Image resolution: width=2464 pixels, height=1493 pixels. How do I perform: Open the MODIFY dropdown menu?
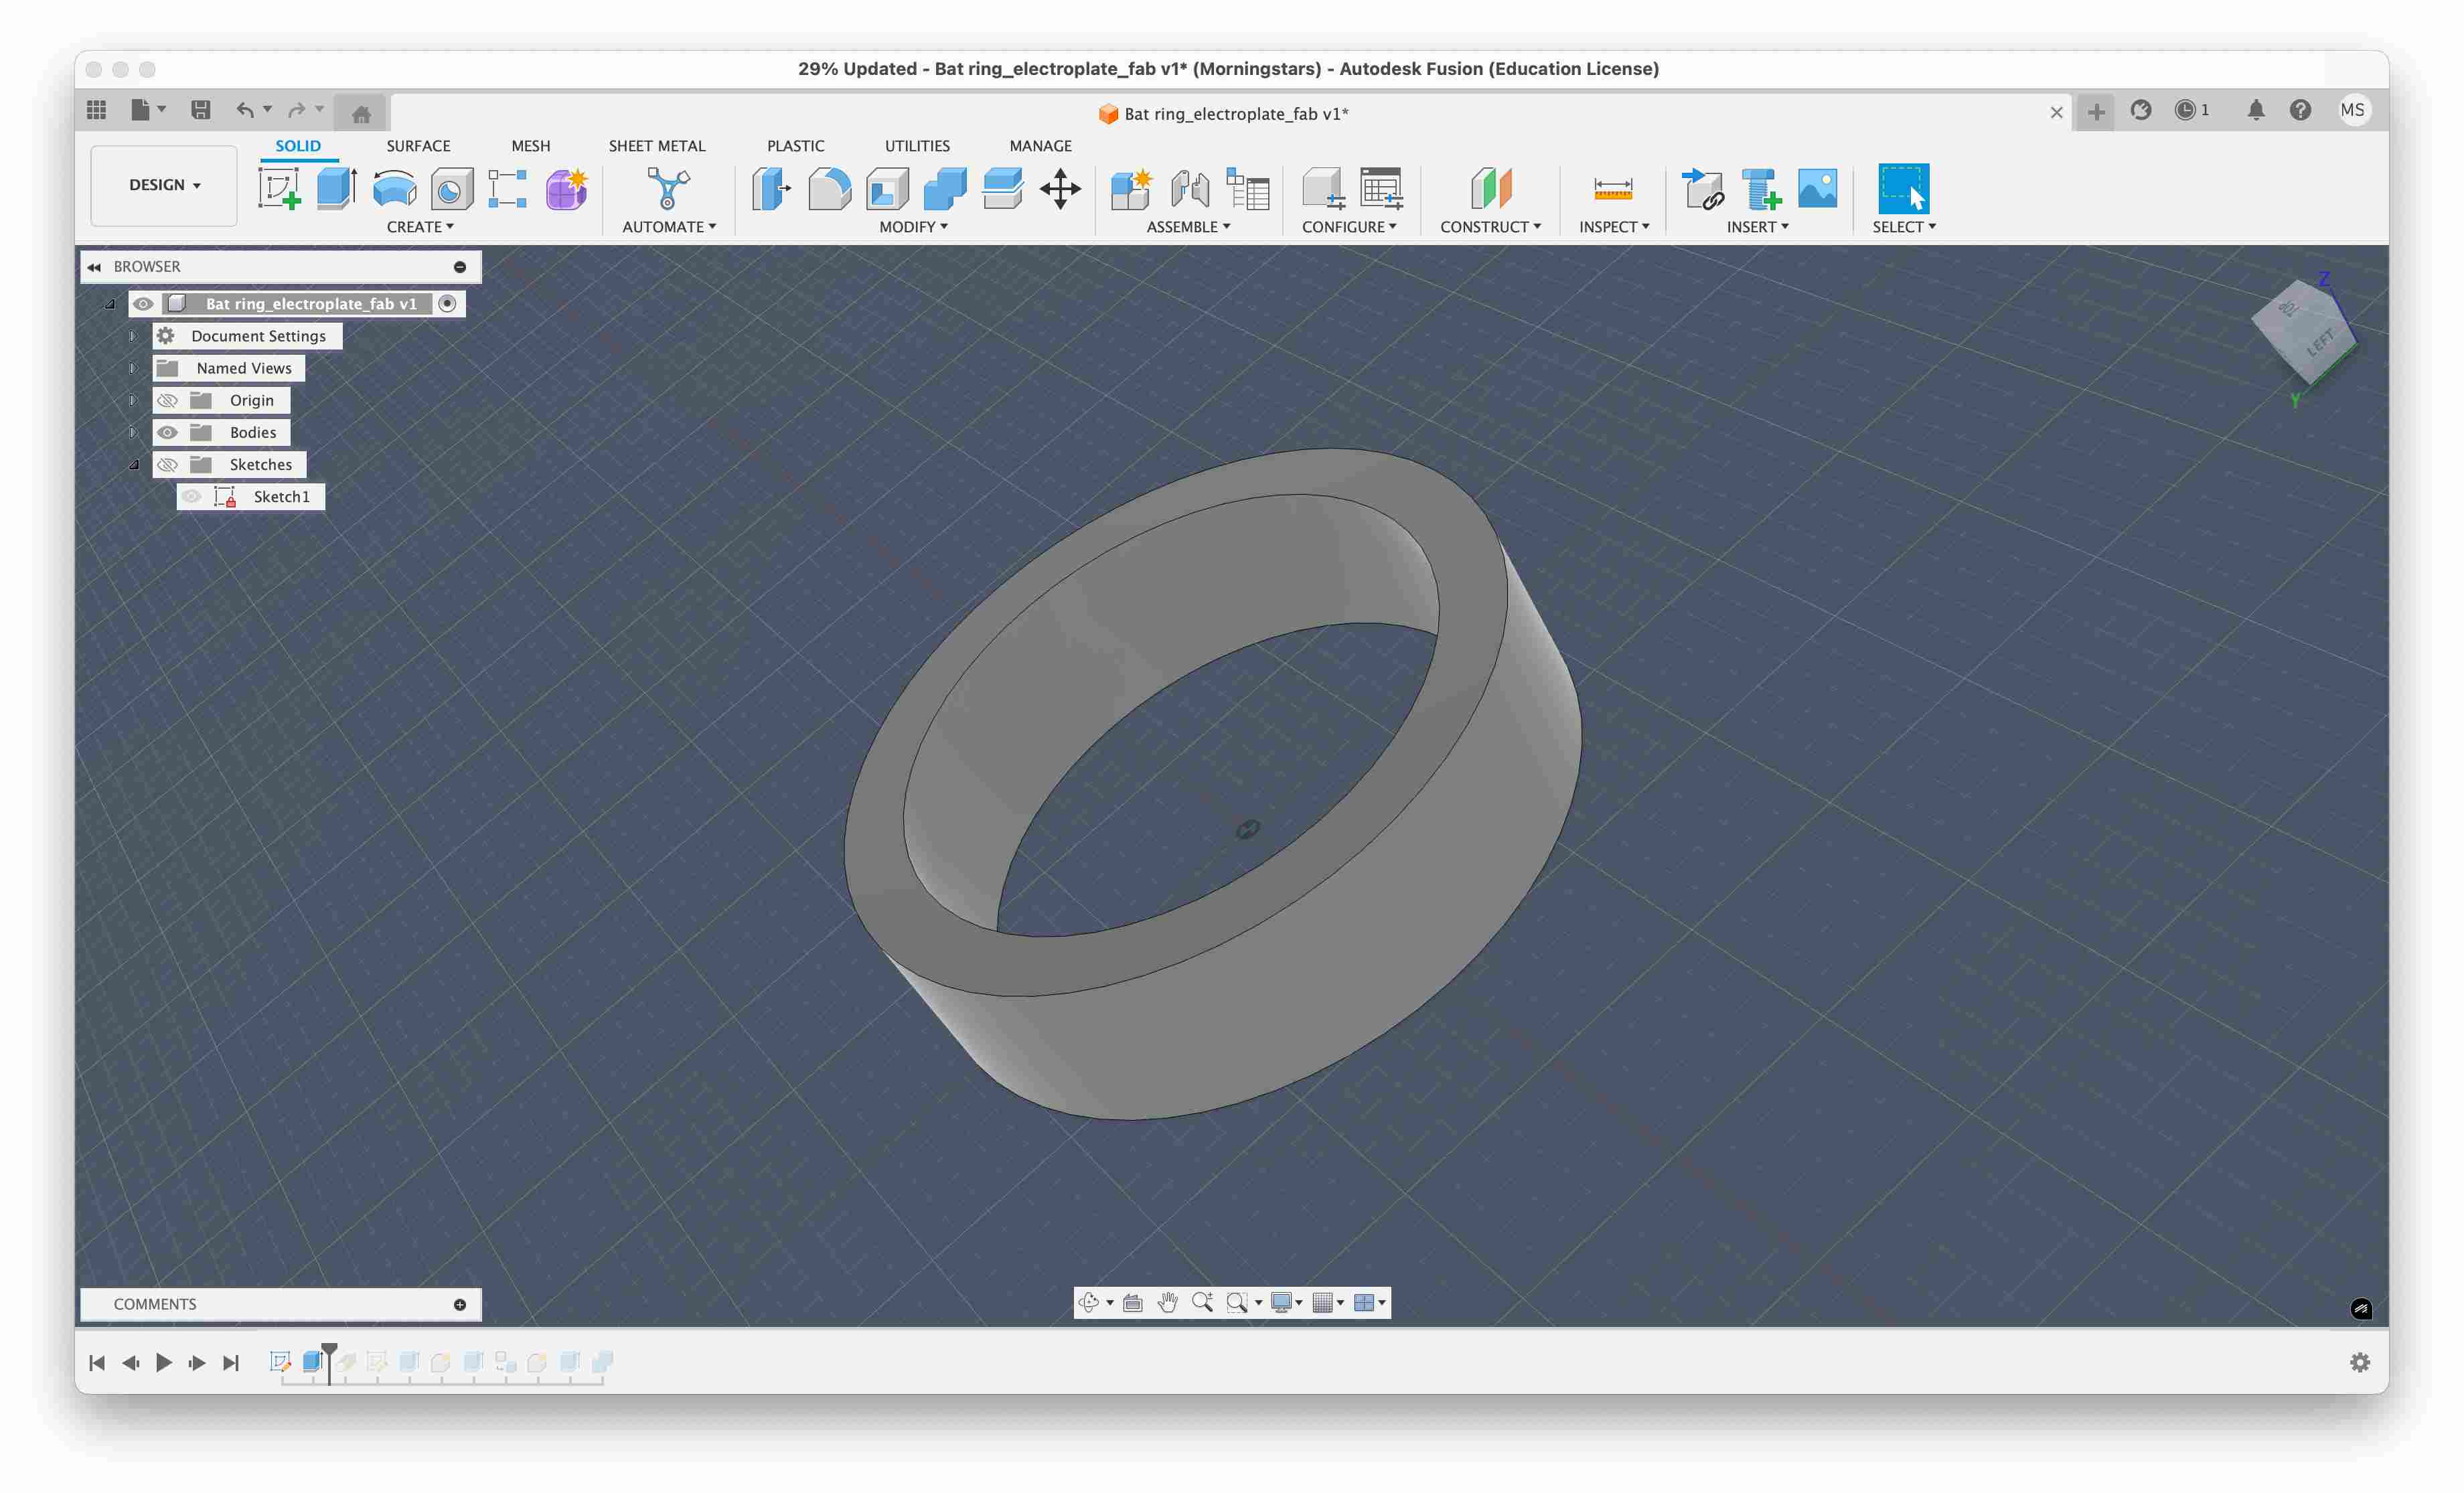(913, 227)
